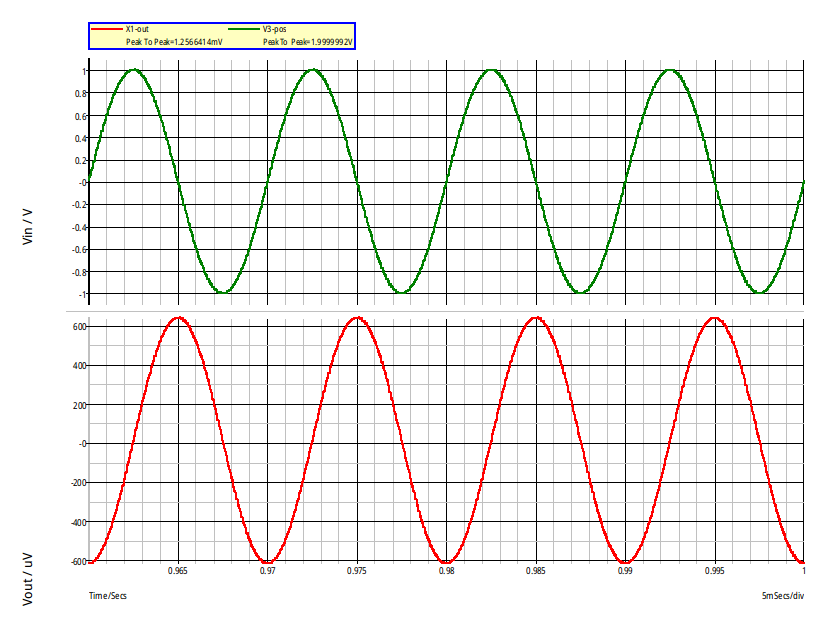Click the 1 tick on Vin axis
Viewport: 840px width, 630px height.
click(84, 71)
